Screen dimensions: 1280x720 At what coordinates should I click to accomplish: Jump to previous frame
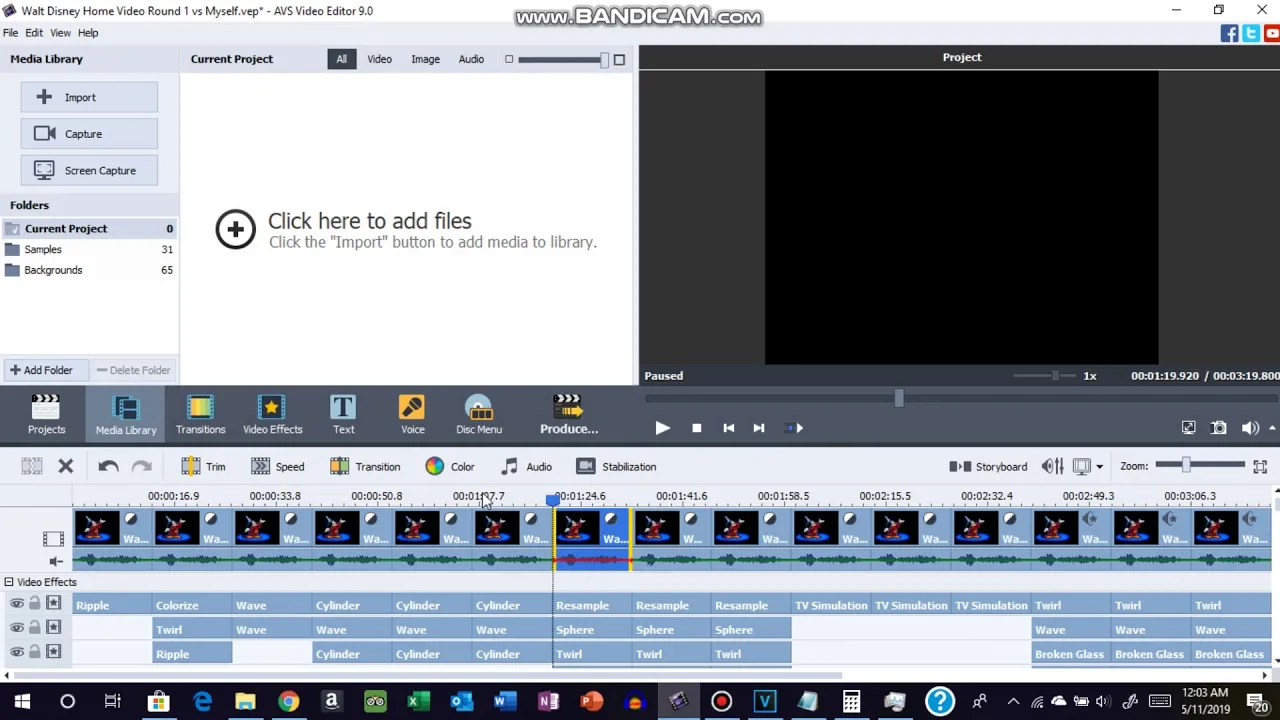(729, 428)
